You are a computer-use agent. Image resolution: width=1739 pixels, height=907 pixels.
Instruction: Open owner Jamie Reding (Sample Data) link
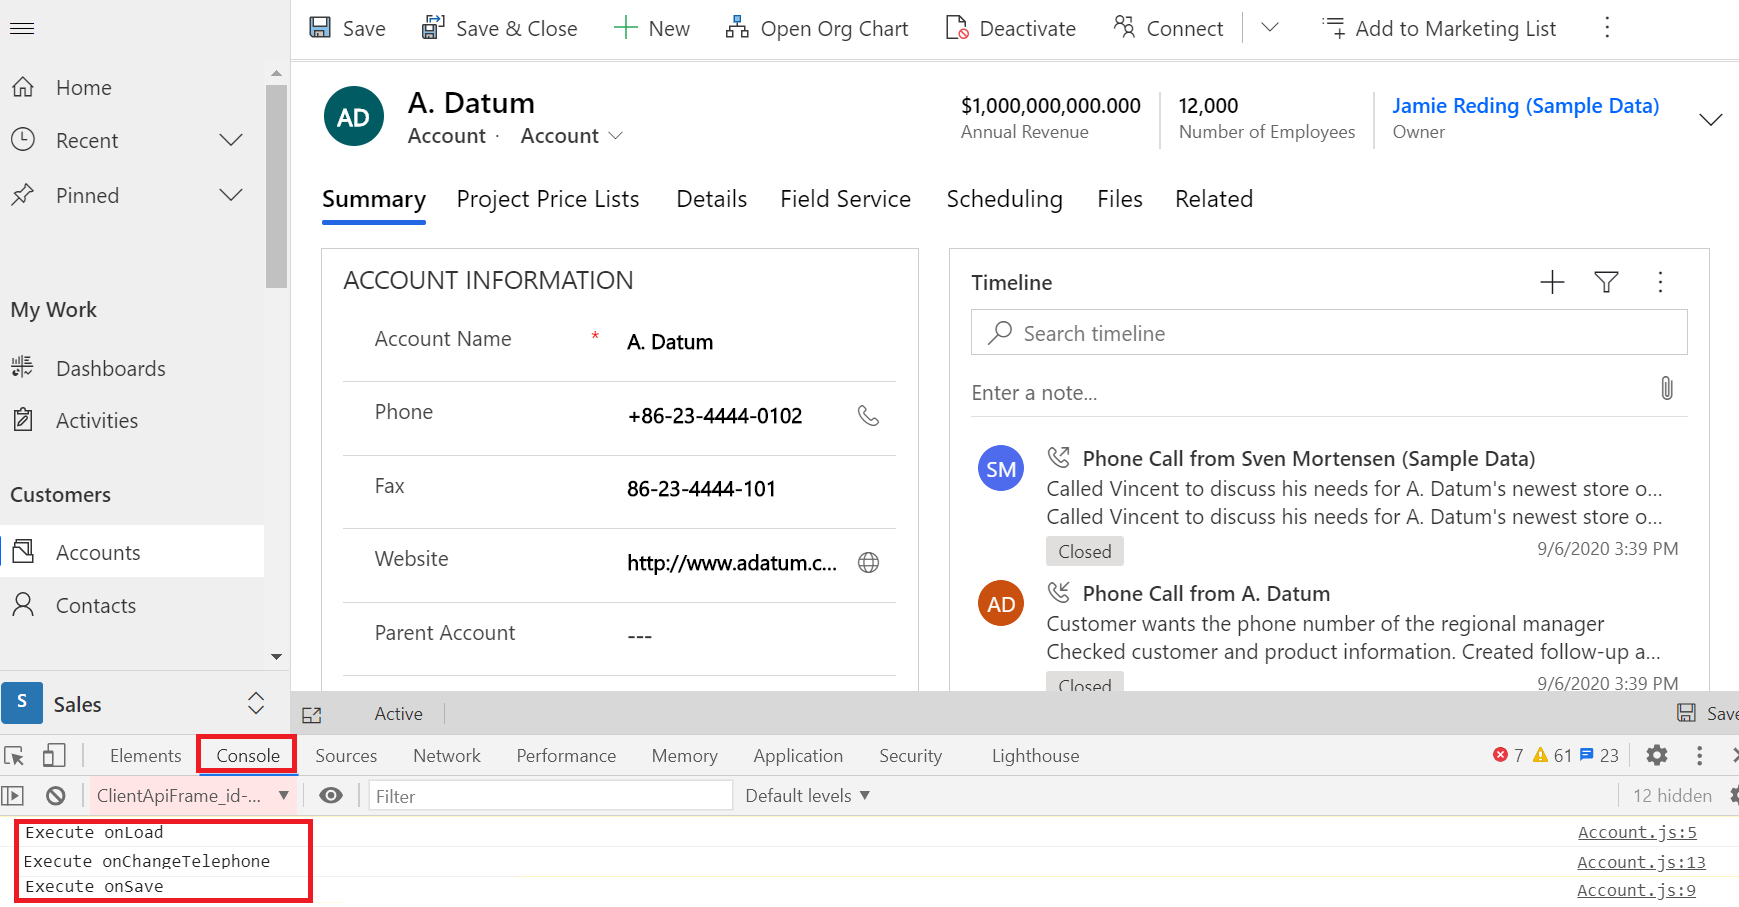click(1525, 106)
